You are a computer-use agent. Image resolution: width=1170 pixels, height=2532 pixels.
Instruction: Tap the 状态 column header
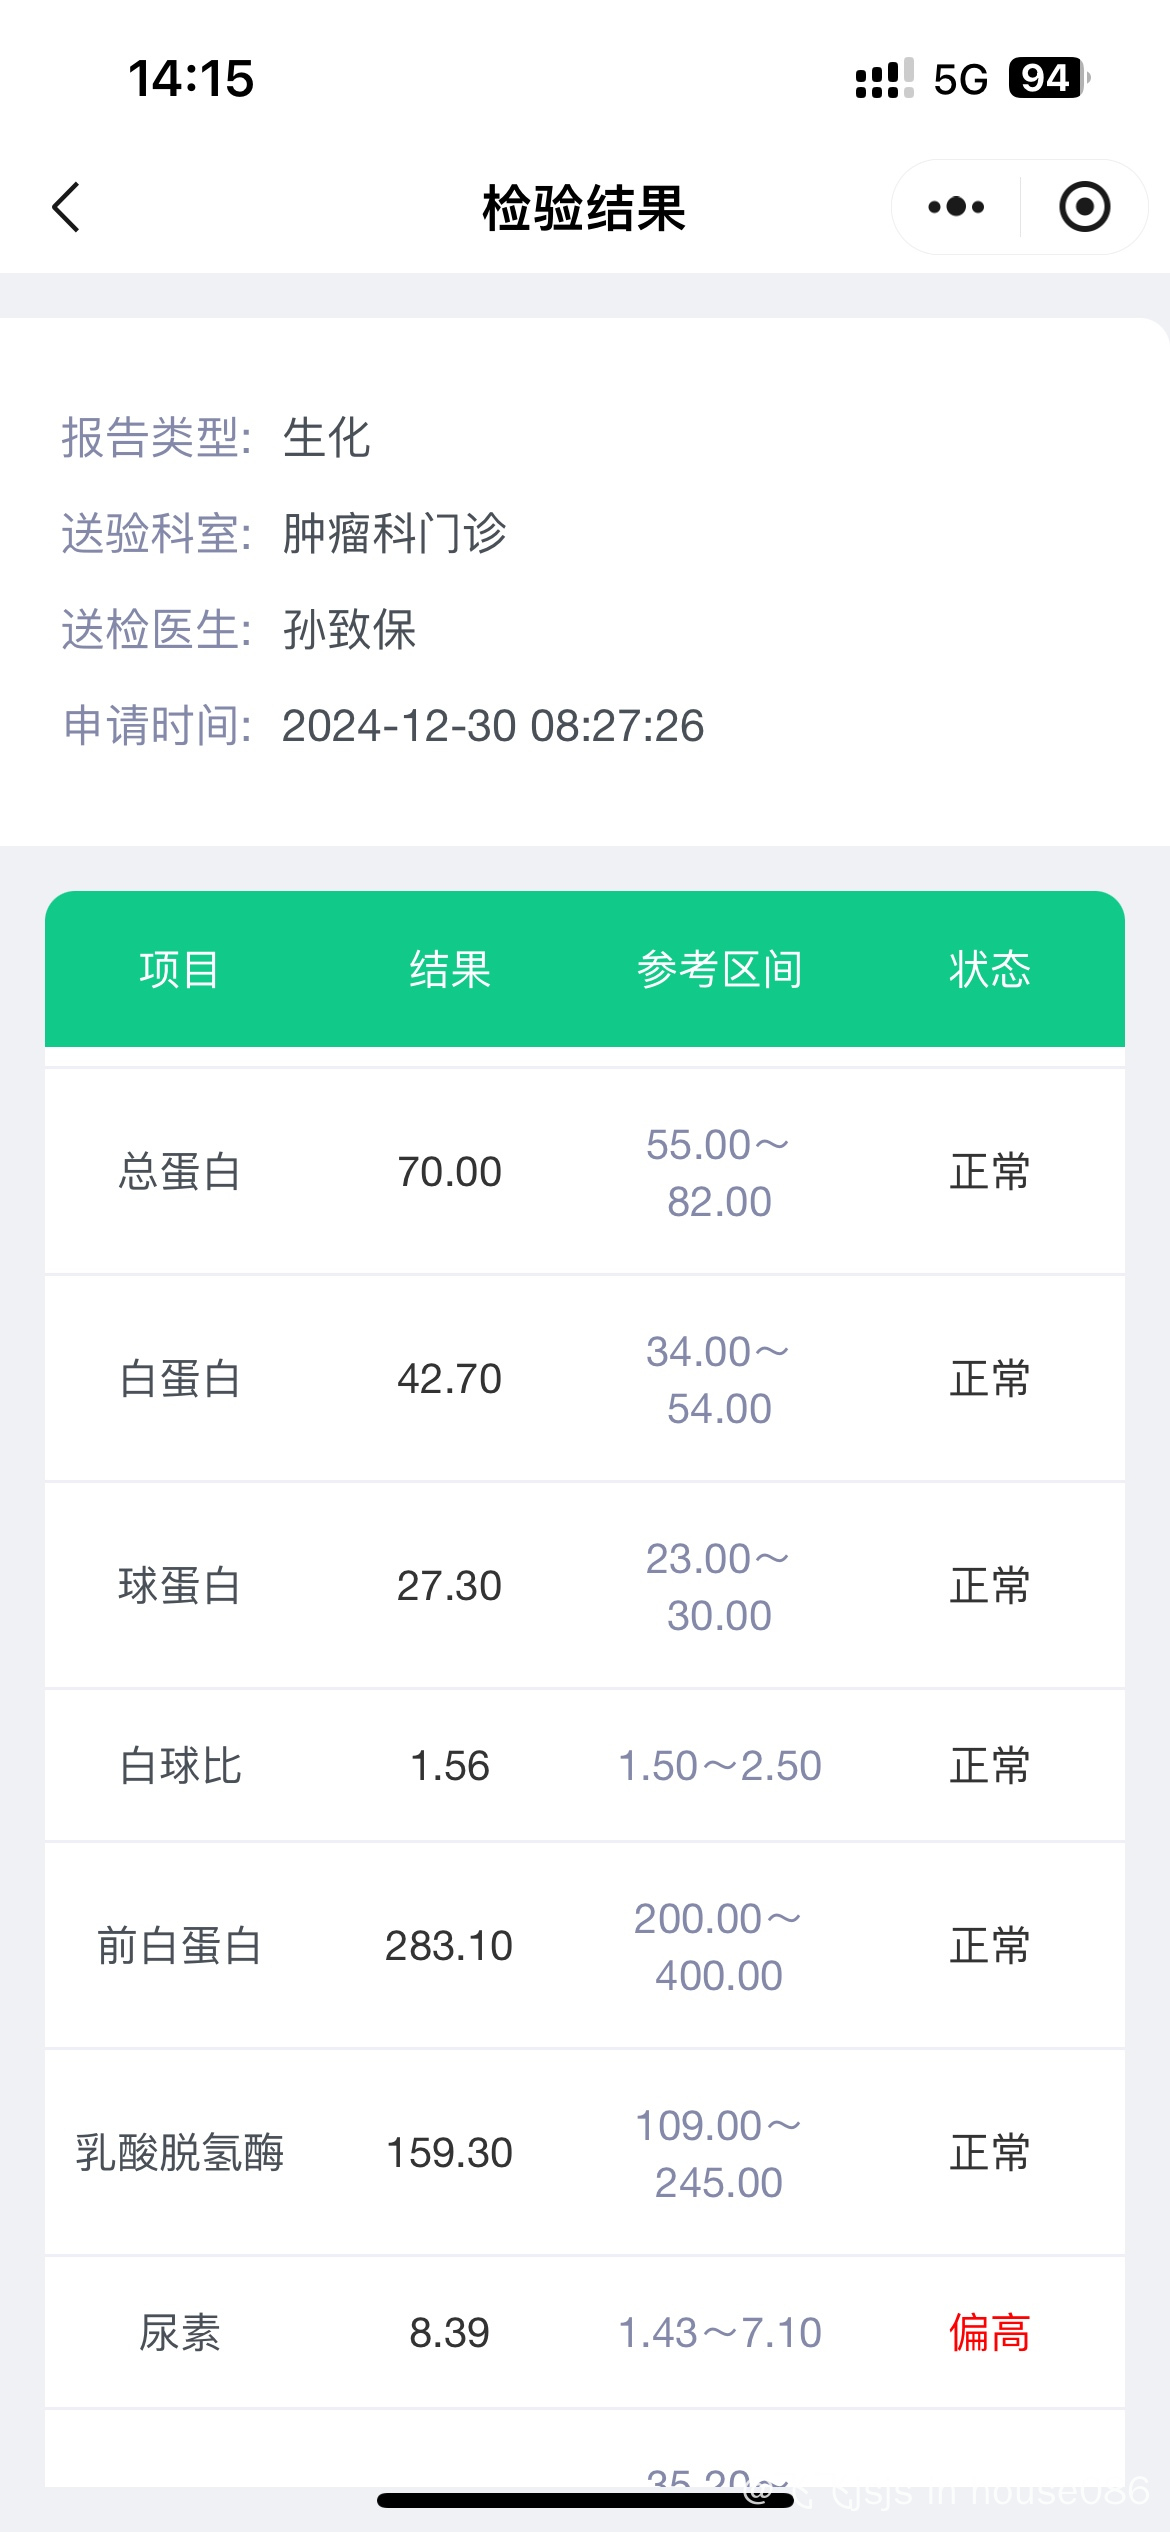tap(989, 970)
